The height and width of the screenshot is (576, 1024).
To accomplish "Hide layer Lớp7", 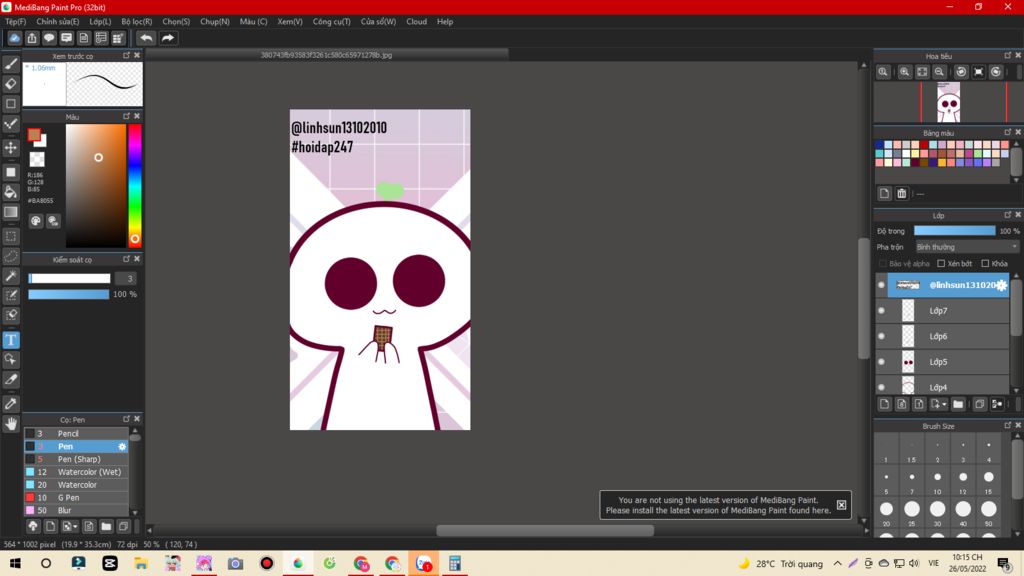I will [882, 311].
